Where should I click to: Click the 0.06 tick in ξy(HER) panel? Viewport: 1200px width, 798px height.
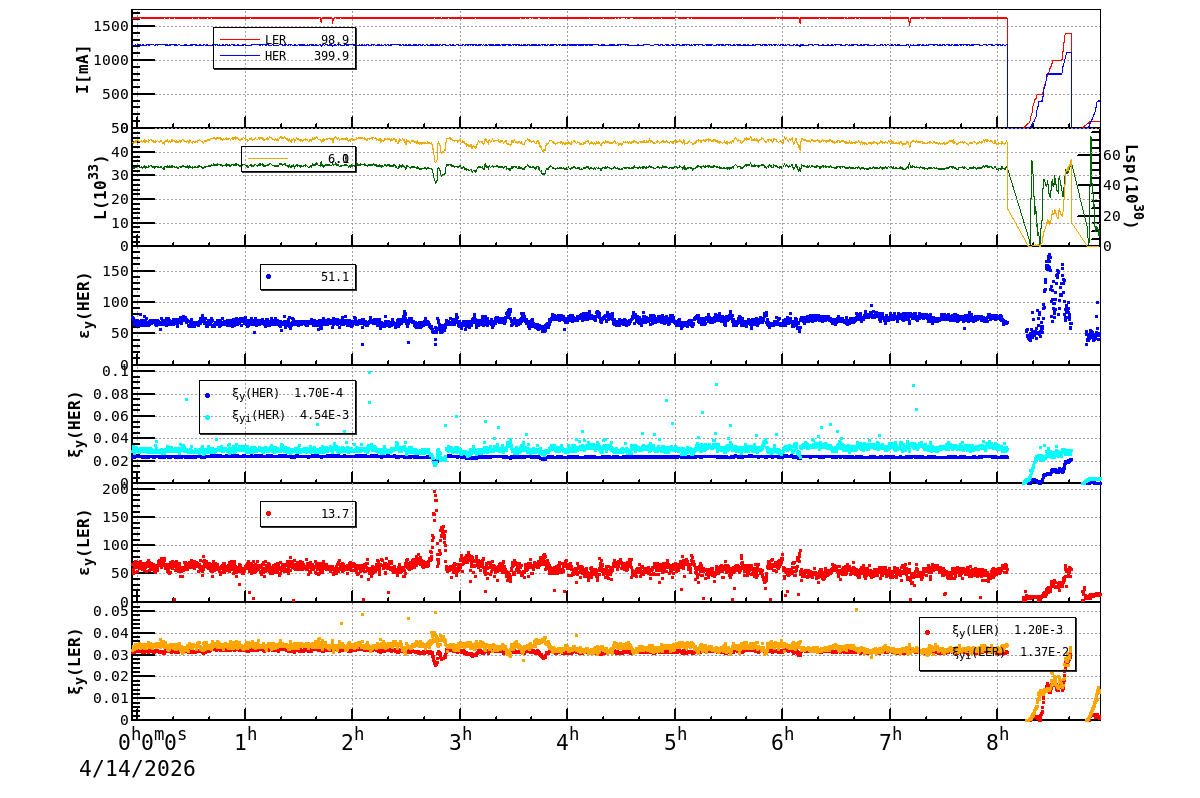pyautogui.click(x=112, y=416)
